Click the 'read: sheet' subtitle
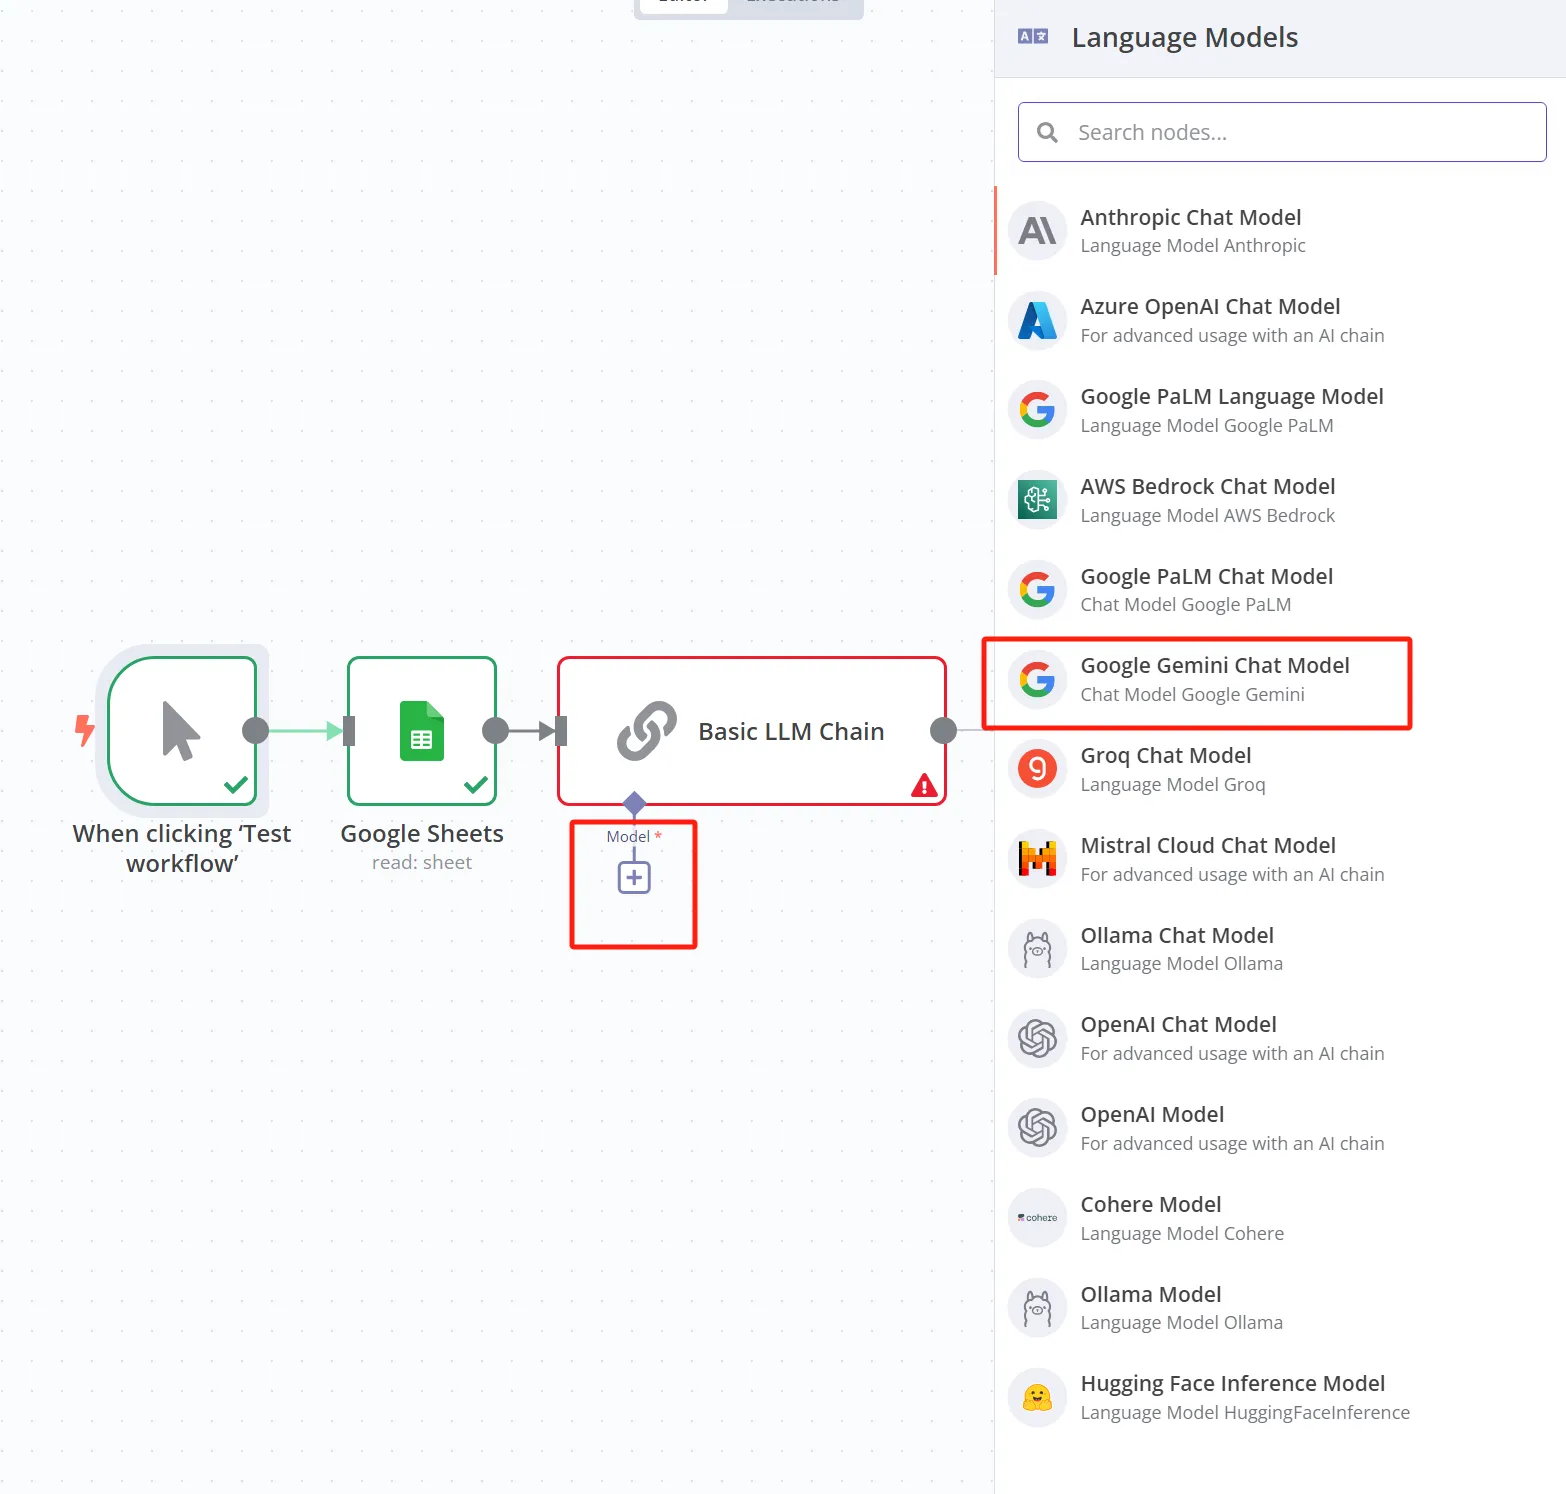The height and width of the screenshot is (1494, 1566). (x=422, y=863)
